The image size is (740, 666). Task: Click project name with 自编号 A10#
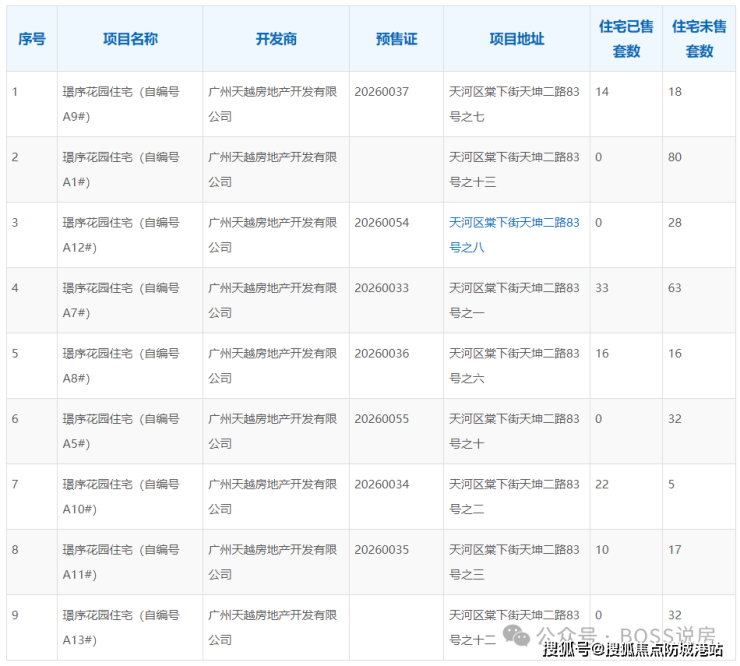(120, 496)
